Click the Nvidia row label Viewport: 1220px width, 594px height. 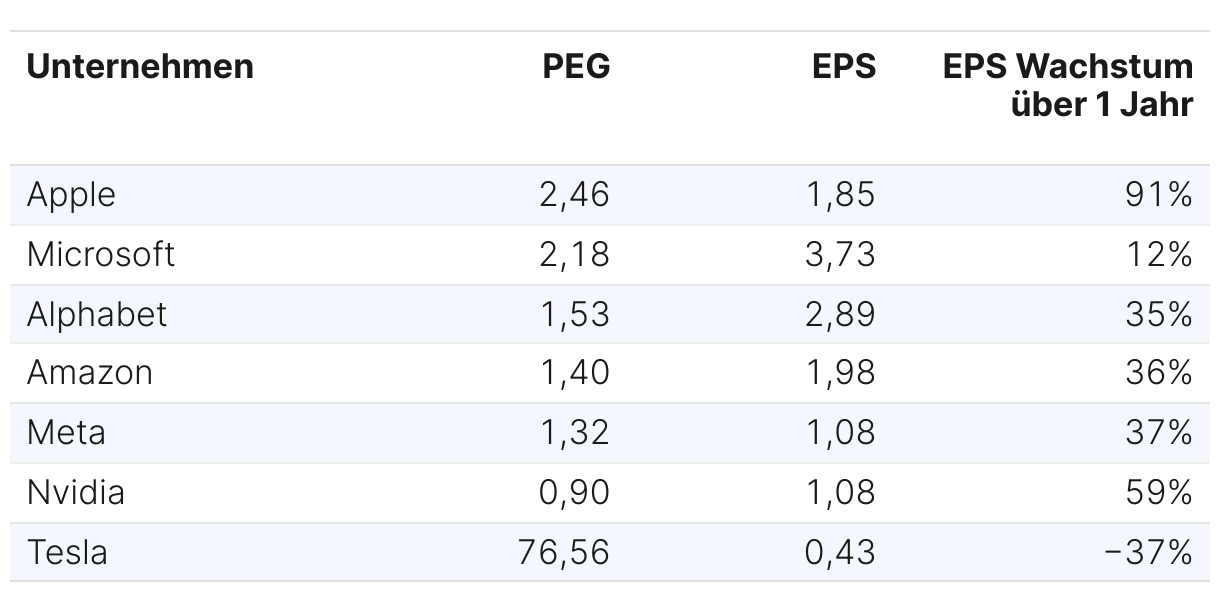(x=76, y=493)
